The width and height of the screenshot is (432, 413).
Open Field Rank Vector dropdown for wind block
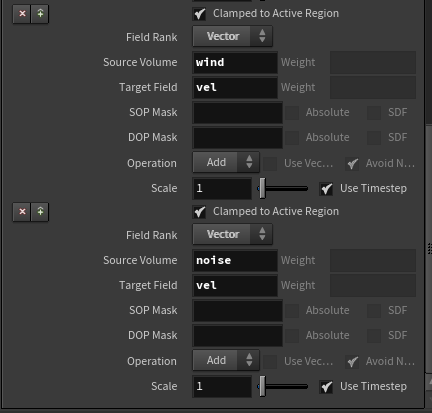[232, 36]
